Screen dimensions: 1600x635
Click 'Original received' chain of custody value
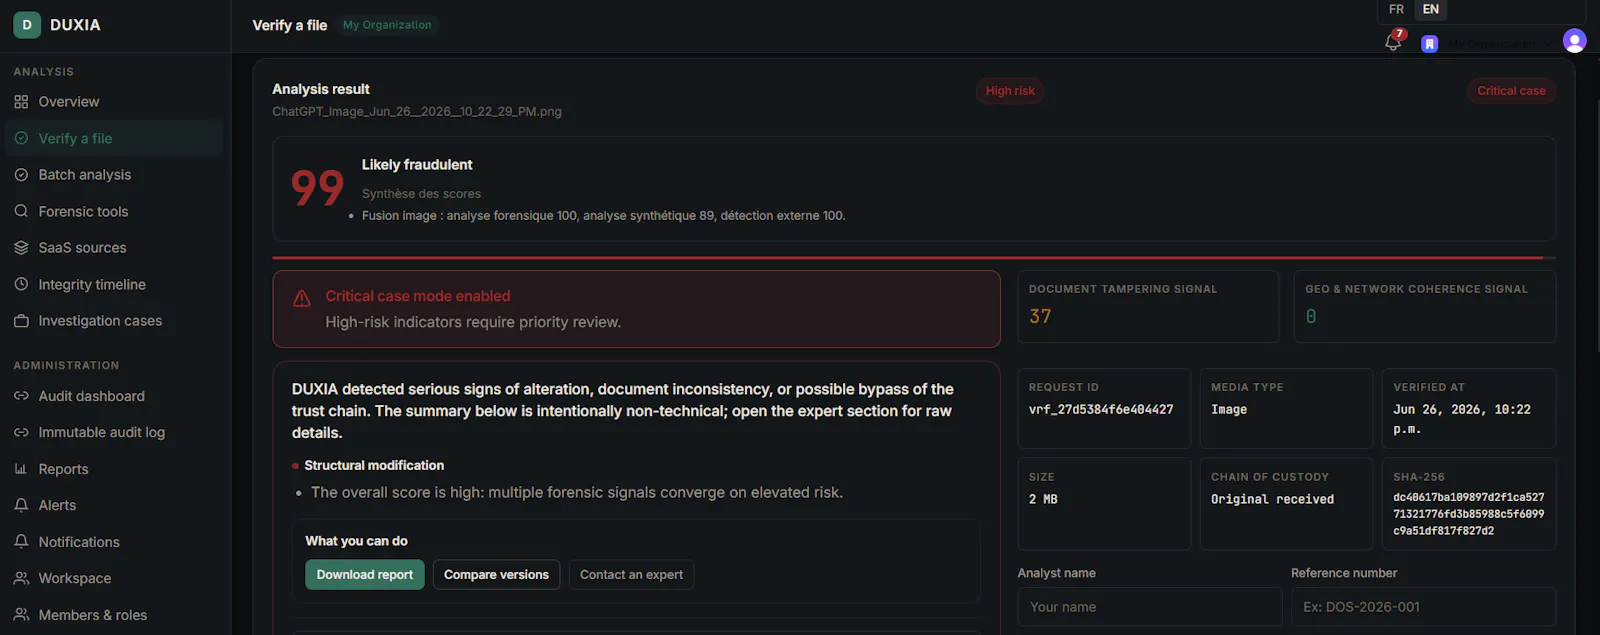[1272, 500]
